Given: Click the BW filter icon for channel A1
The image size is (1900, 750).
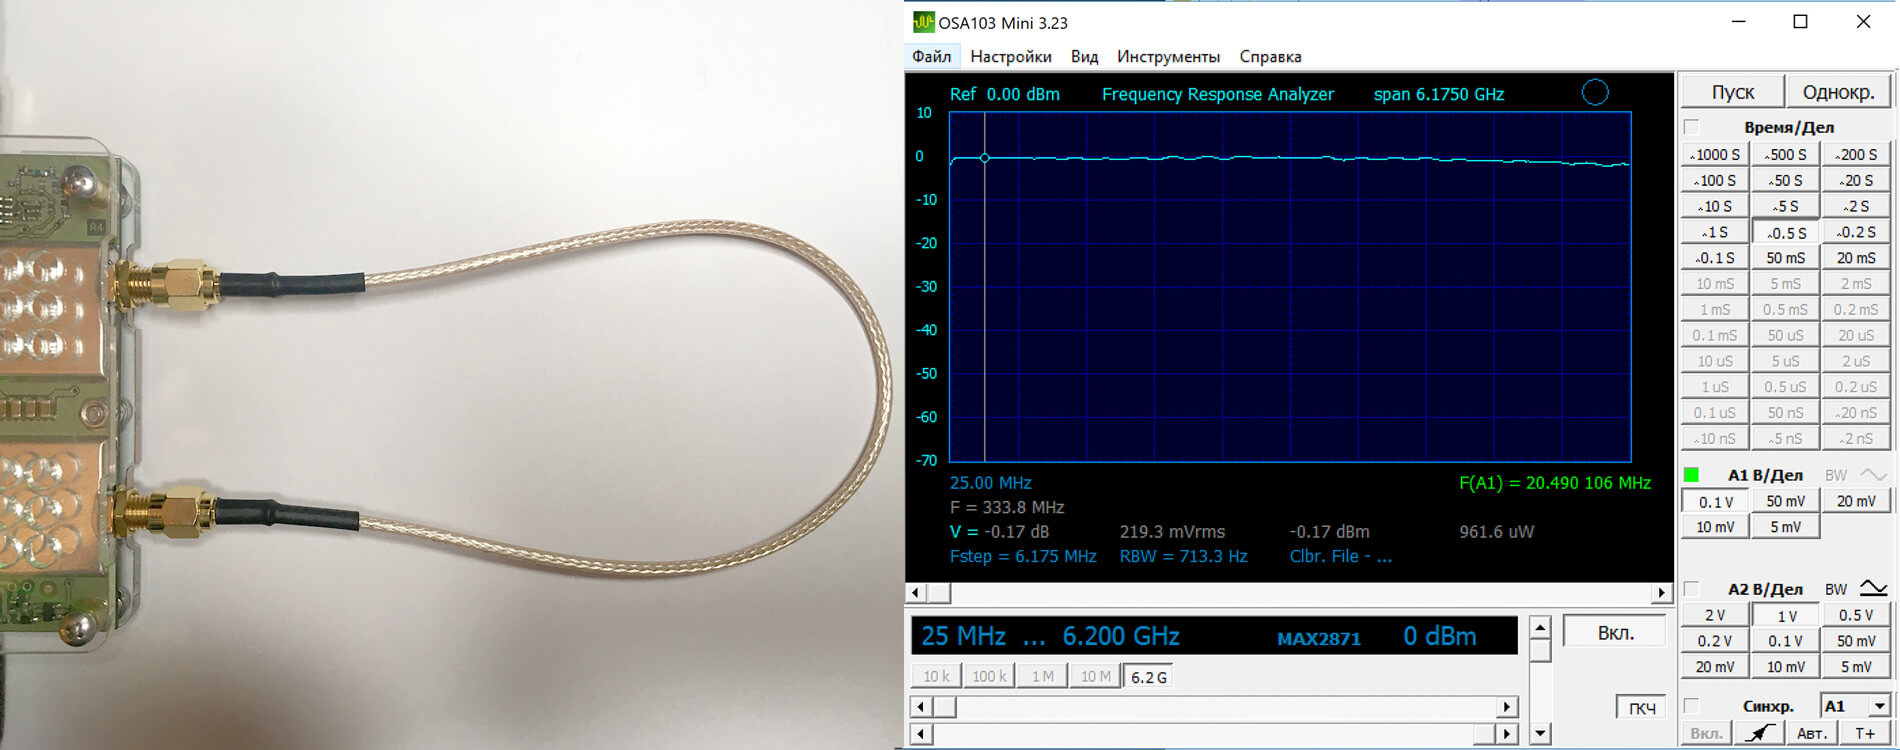Looking at the screenshot, I should pyautogui.click(x=1873, y=475).
